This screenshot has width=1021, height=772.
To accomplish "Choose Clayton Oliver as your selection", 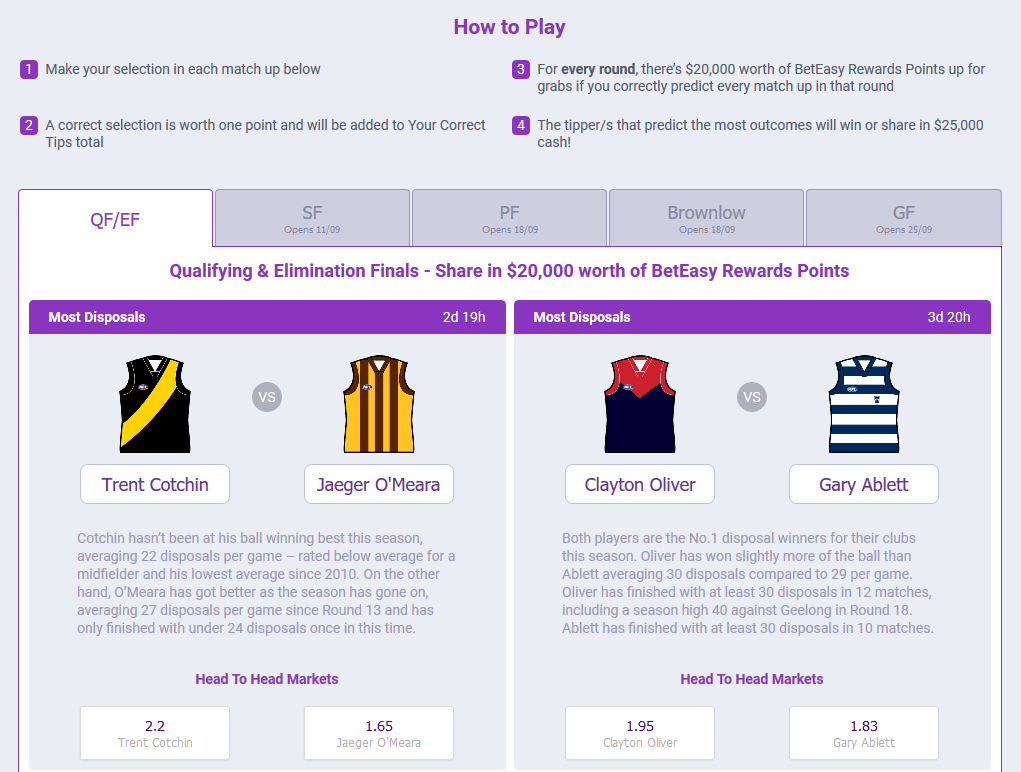I will pos(640,484).
